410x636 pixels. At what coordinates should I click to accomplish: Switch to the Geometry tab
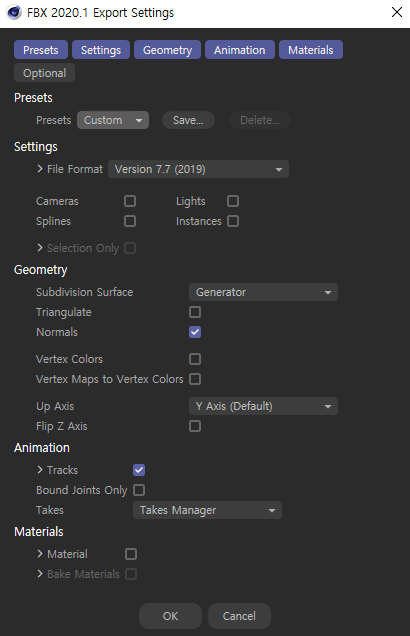point(167,50)
